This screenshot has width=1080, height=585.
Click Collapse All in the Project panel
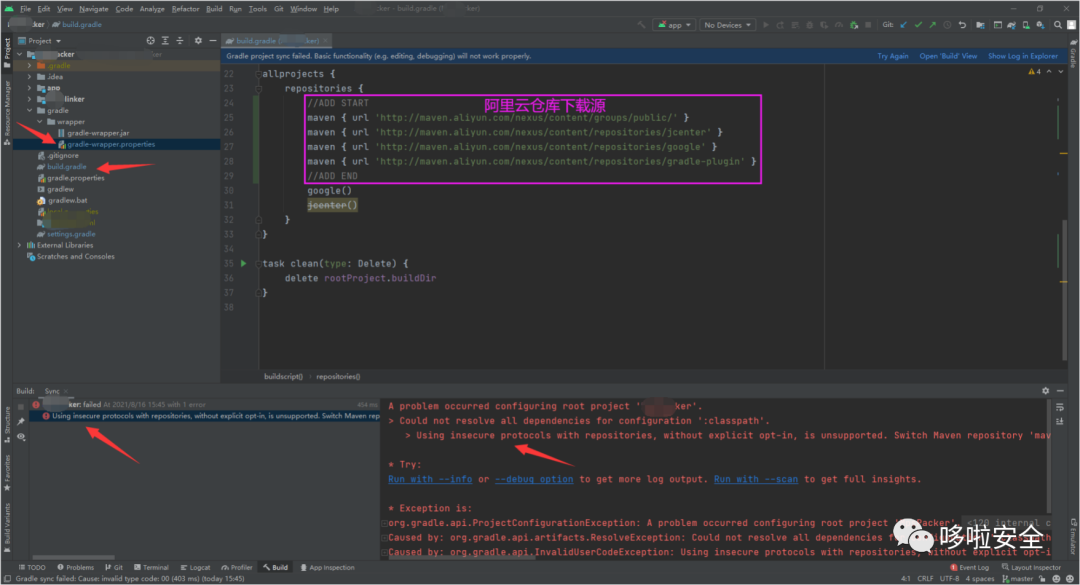click(x=180, y=41)
